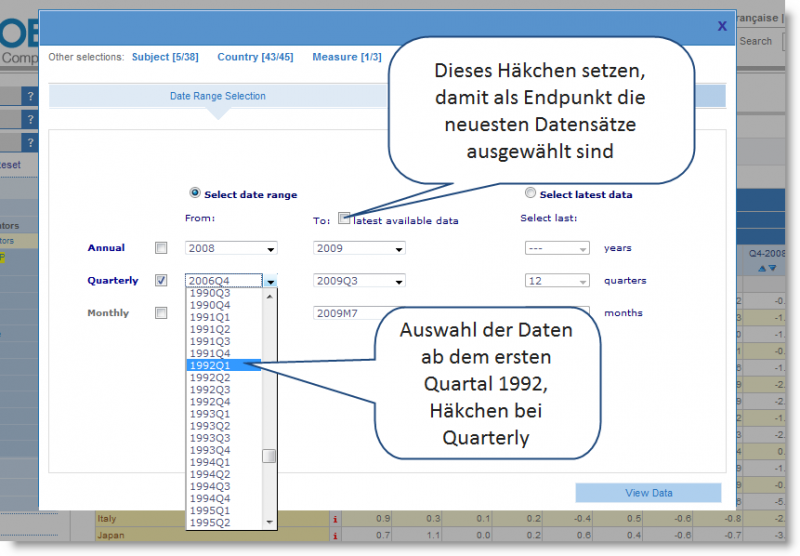Open the Annual 'From' dropdown showing 2008

(x=231, y=248)
